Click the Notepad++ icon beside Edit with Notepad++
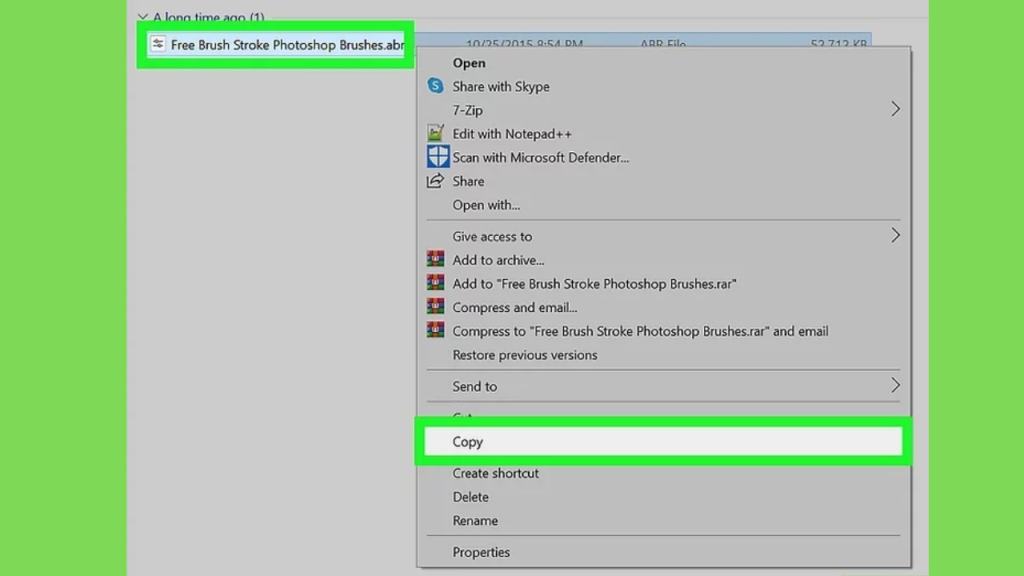Image resolution: width=1024 pixels, height=576 pixels. coord(435,133)
